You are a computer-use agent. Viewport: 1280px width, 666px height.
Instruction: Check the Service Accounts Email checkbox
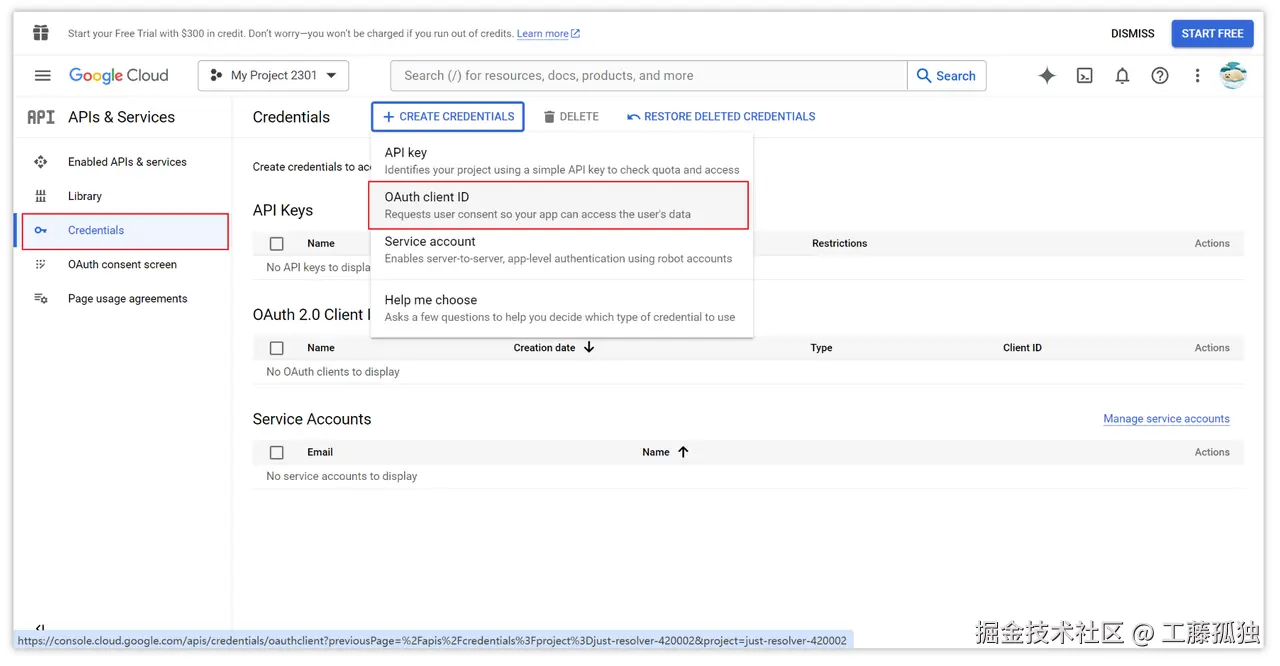[276, 451]
